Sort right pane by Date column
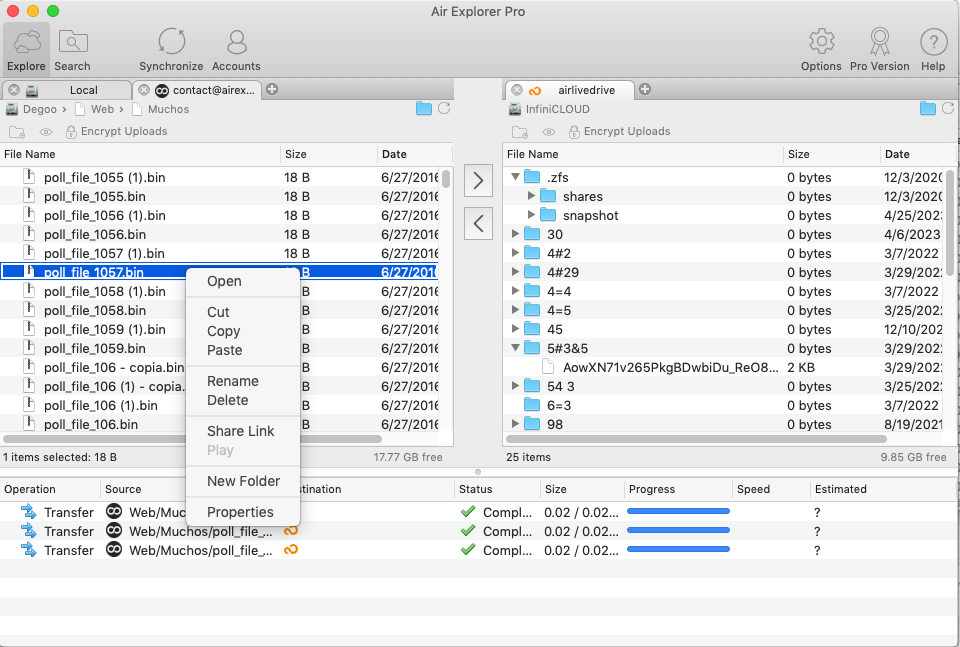The width and height of the screenshot is (960, 647). 917,154
